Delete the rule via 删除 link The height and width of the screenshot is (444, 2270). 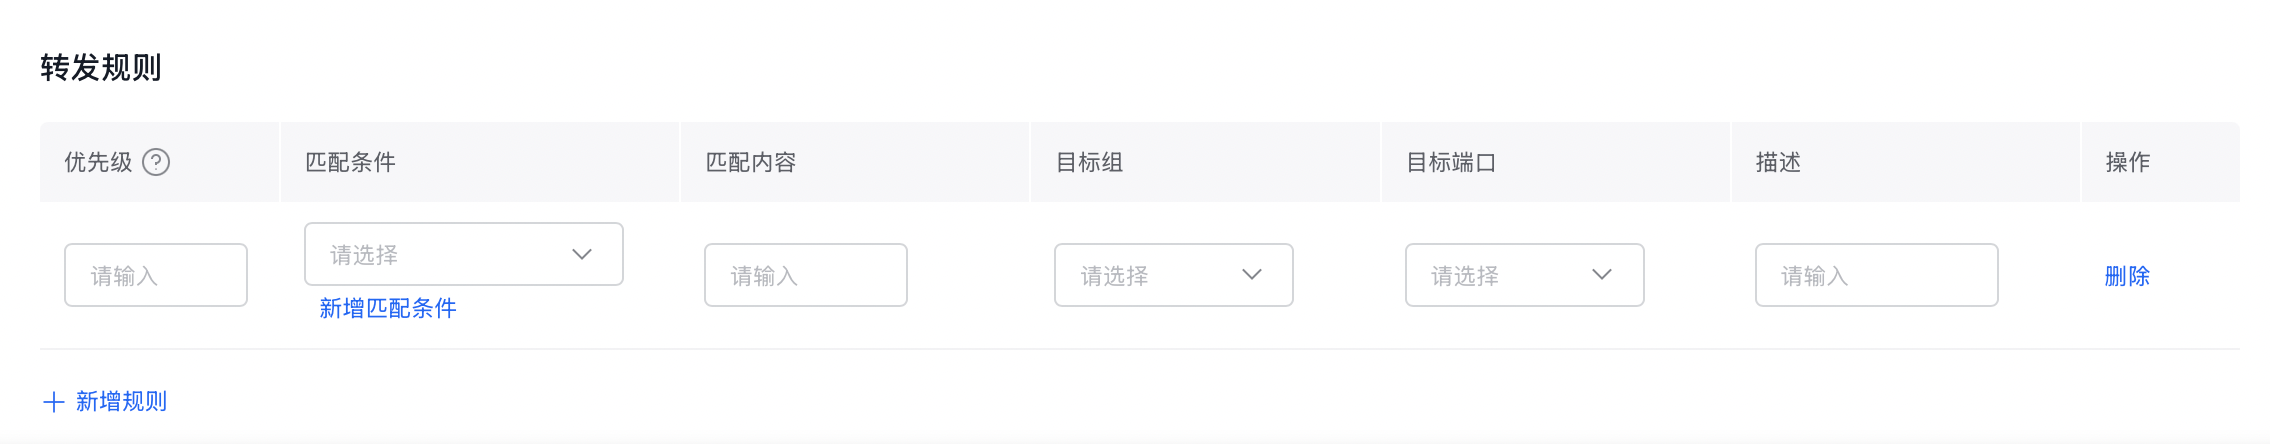click(x=2127, y=276)
